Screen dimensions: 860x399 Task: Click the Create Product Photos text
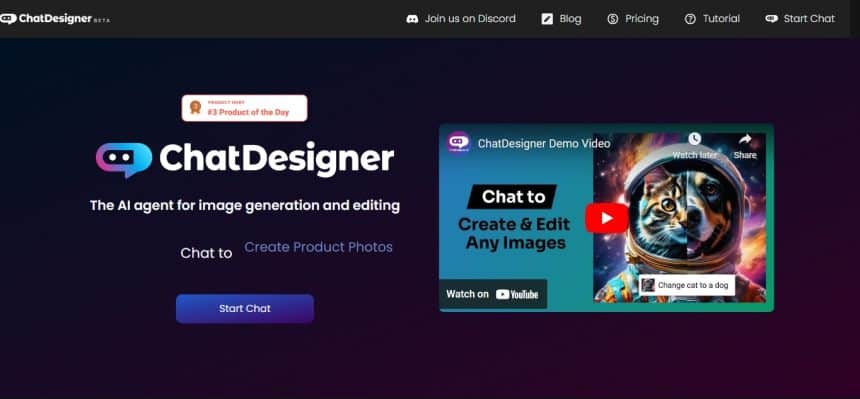click(x=318, y=248)
